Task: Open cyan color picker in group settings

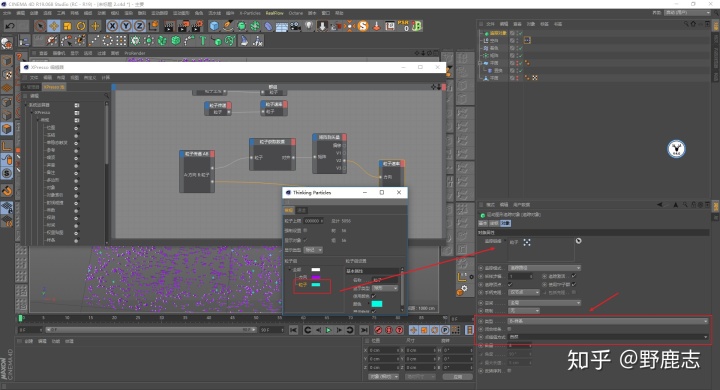Action: (x=377, y=304)
